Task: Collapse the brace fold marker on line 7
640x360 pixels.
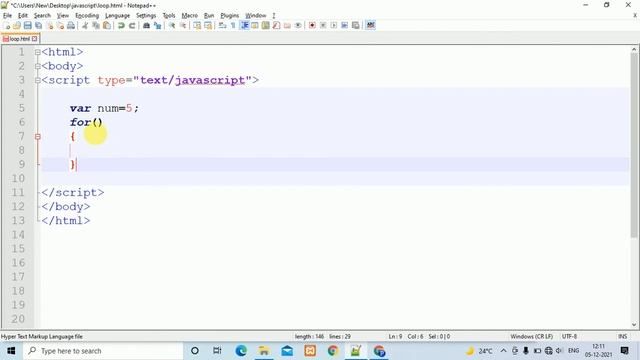Action: [38, 137]
